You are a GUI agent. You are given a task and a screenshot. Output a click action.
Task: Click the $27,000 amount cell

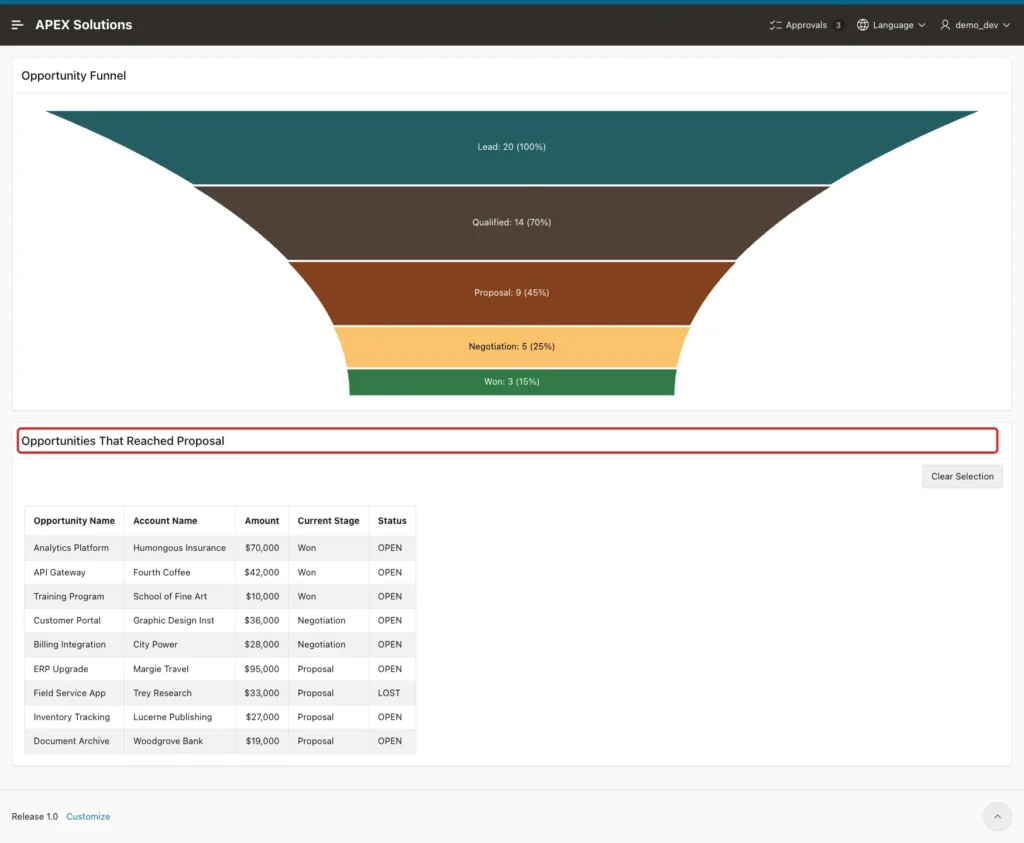262,717
